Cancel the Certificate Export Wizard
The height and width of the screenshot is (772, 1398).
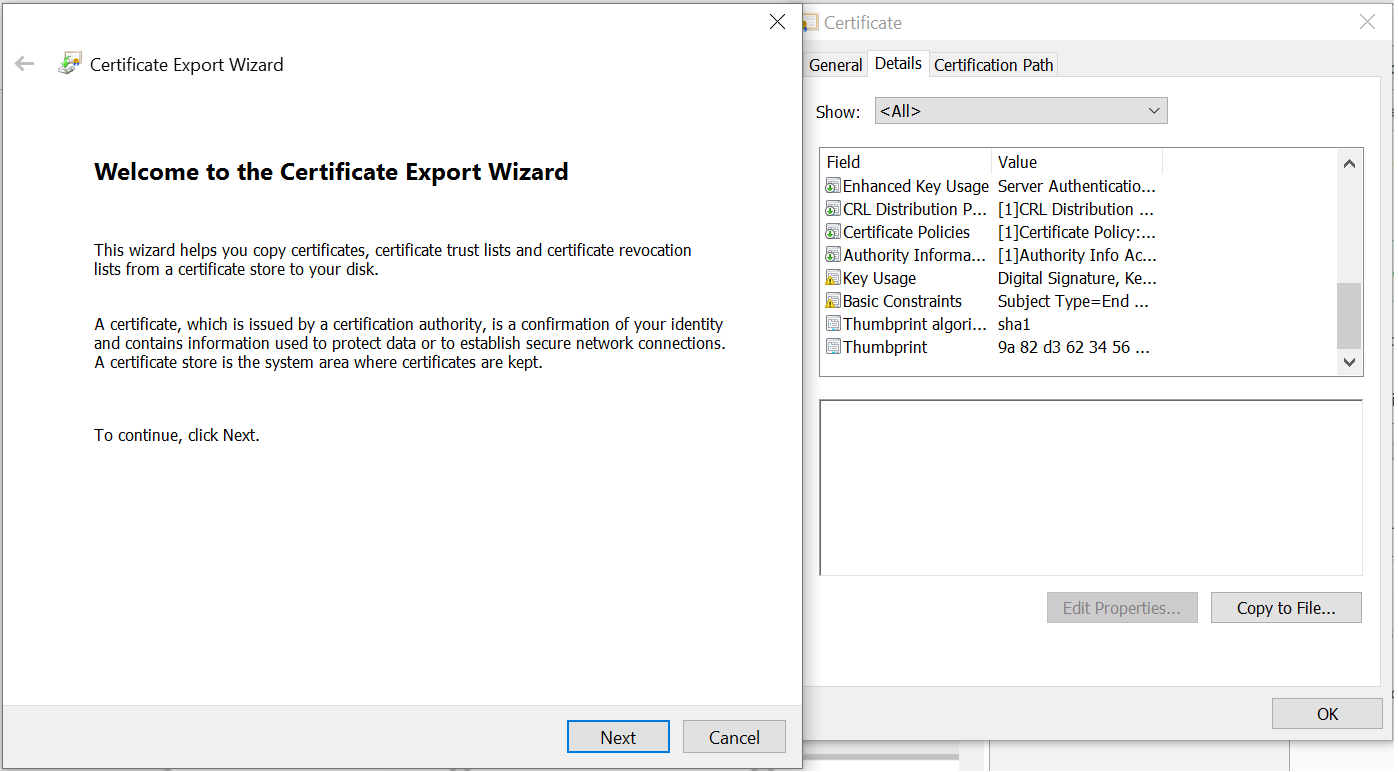(734, 737)
